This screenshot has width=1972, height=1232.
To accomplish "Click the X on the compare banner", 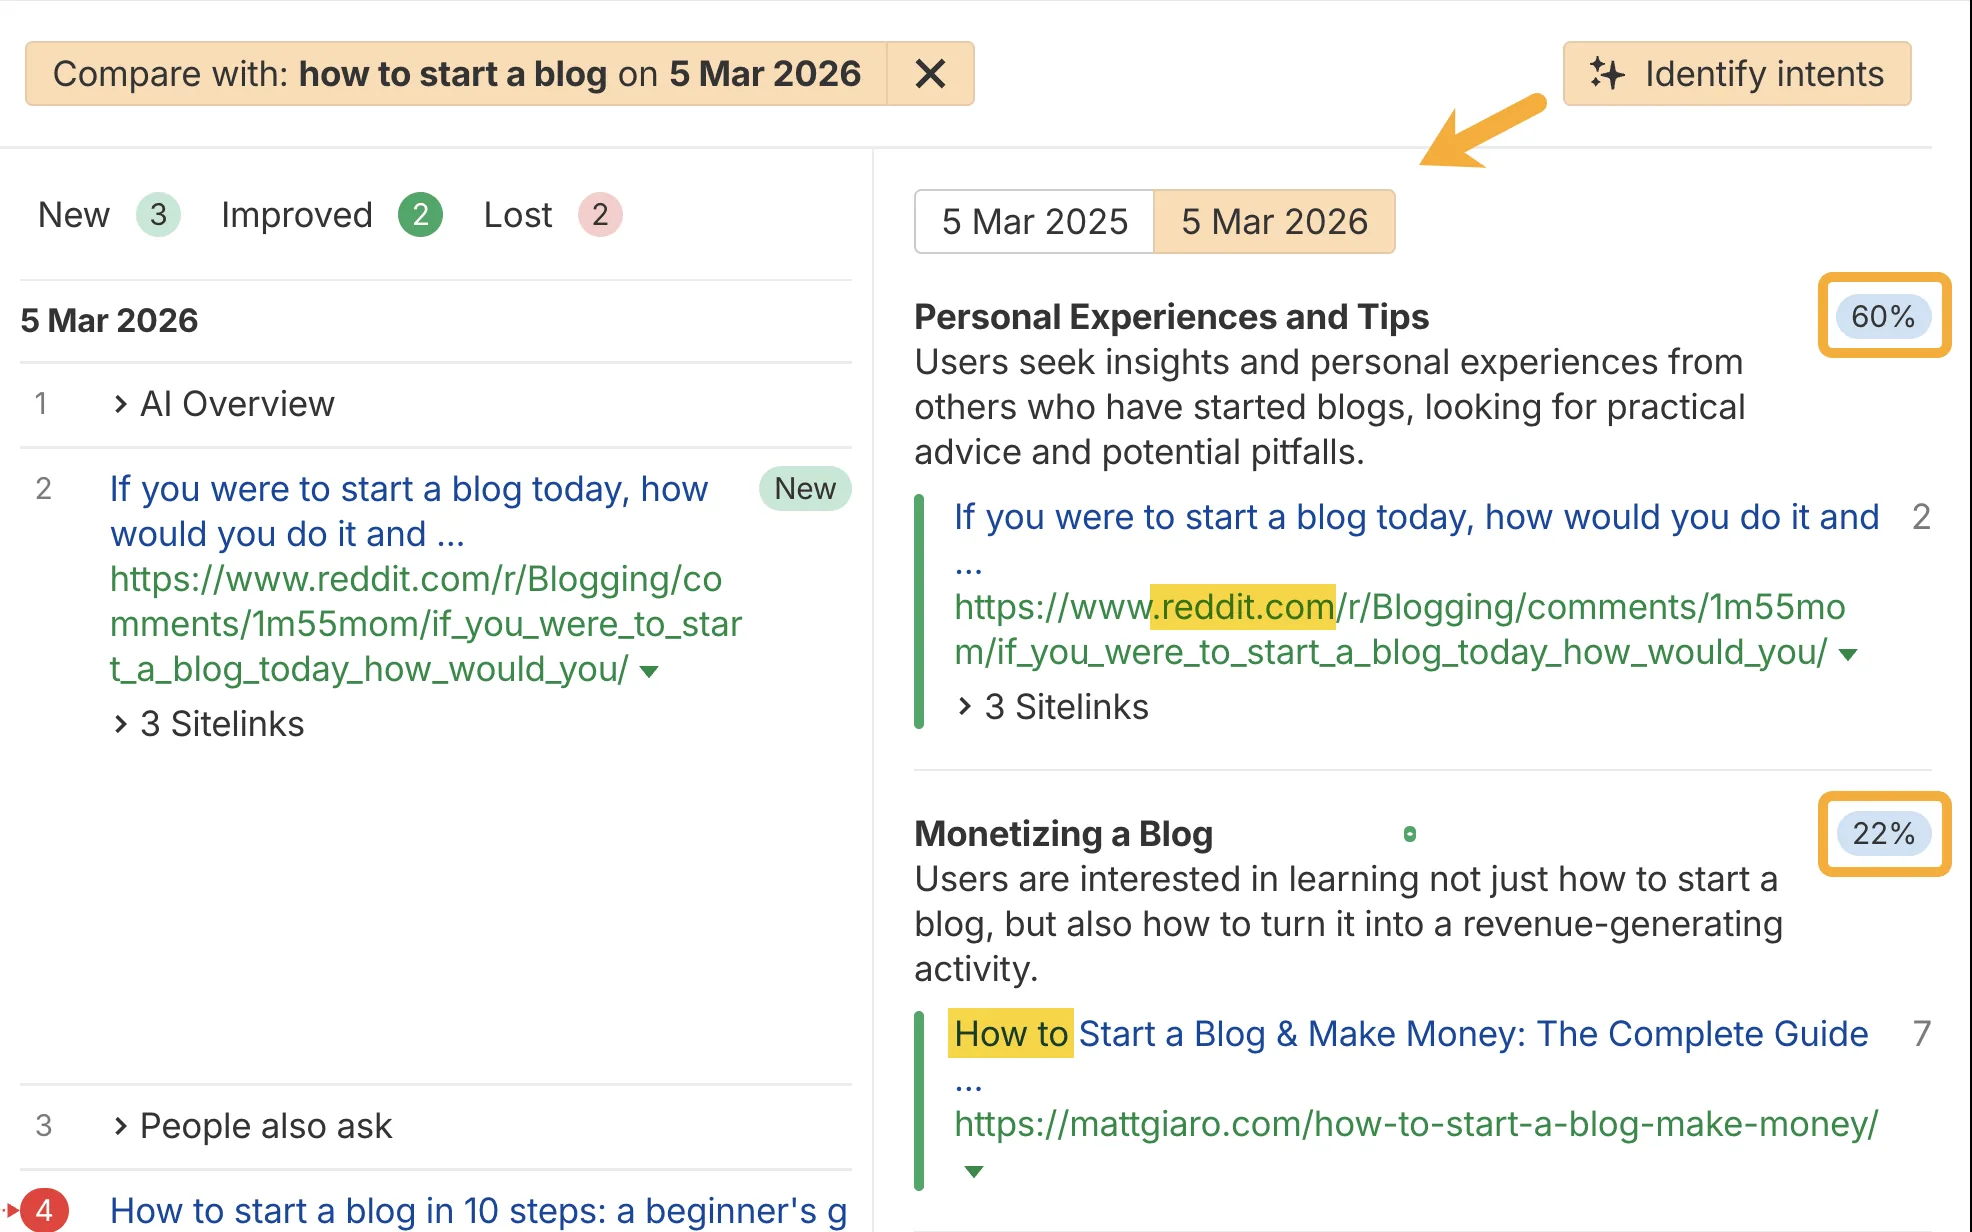I will pyautogui.click(x=930, y=73).
